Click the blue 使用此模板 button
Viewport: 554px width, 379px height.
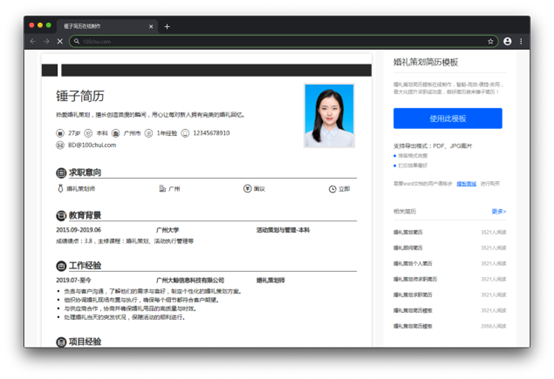coord(448,118)
